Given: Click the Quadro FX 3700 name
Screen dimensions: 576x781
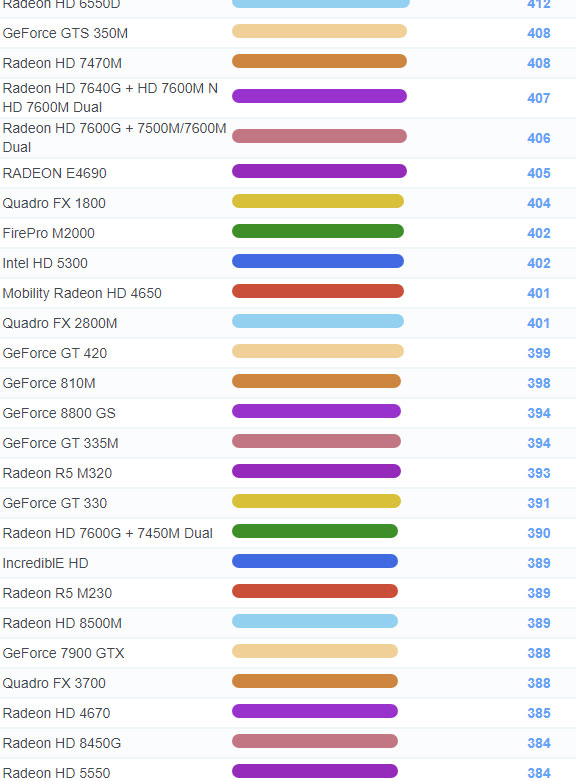Looking at the screenshot, I should 54,683.
